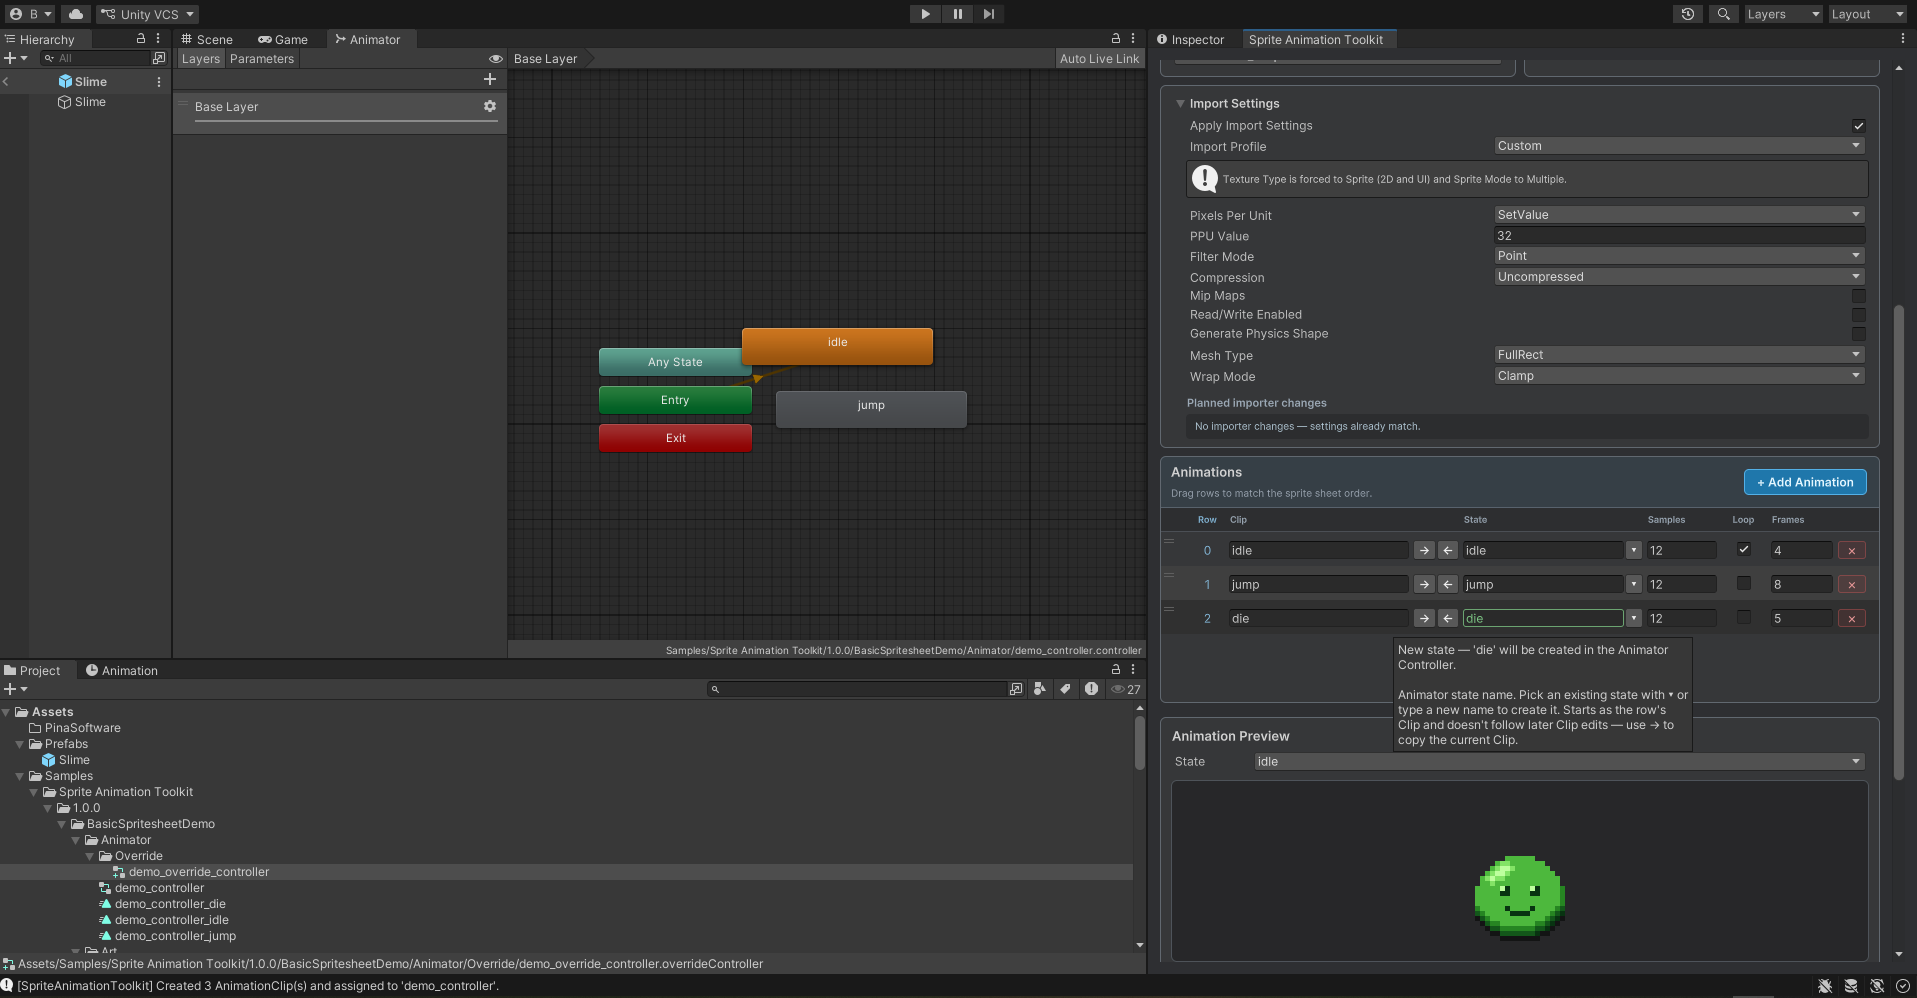Uncheck Apply Import Settings checkbox
This screenshot has height=998, width=1917.
tap(1858, 126)
